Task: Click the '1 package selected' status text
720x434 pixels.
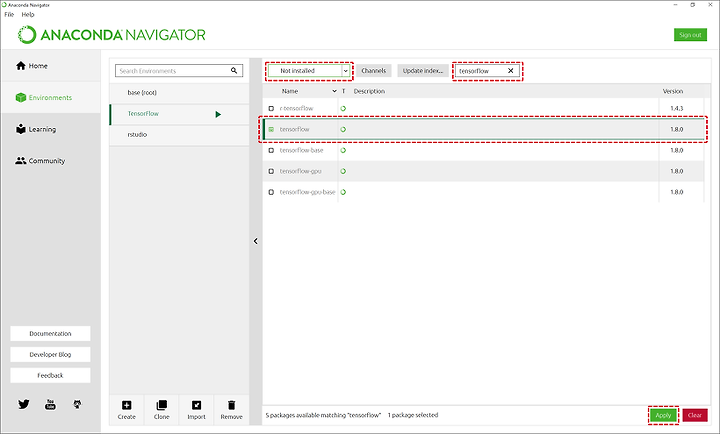Action: click(x=413, y=415)
